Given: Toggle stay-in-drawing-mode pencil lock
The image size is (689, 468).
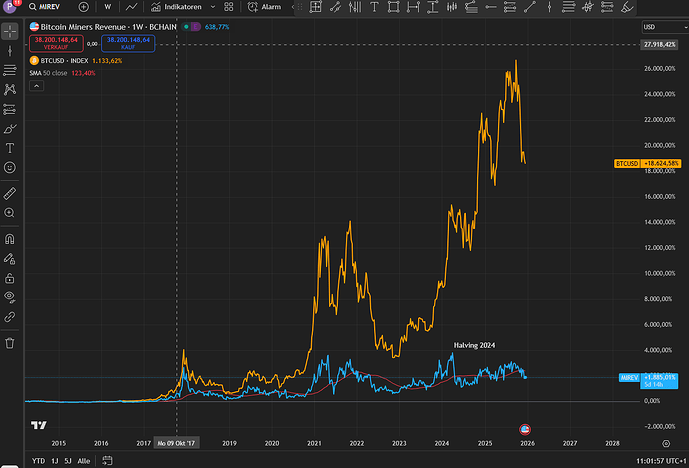Looking at the screenshot, I should pyautogui.click(x=10, y=259).
